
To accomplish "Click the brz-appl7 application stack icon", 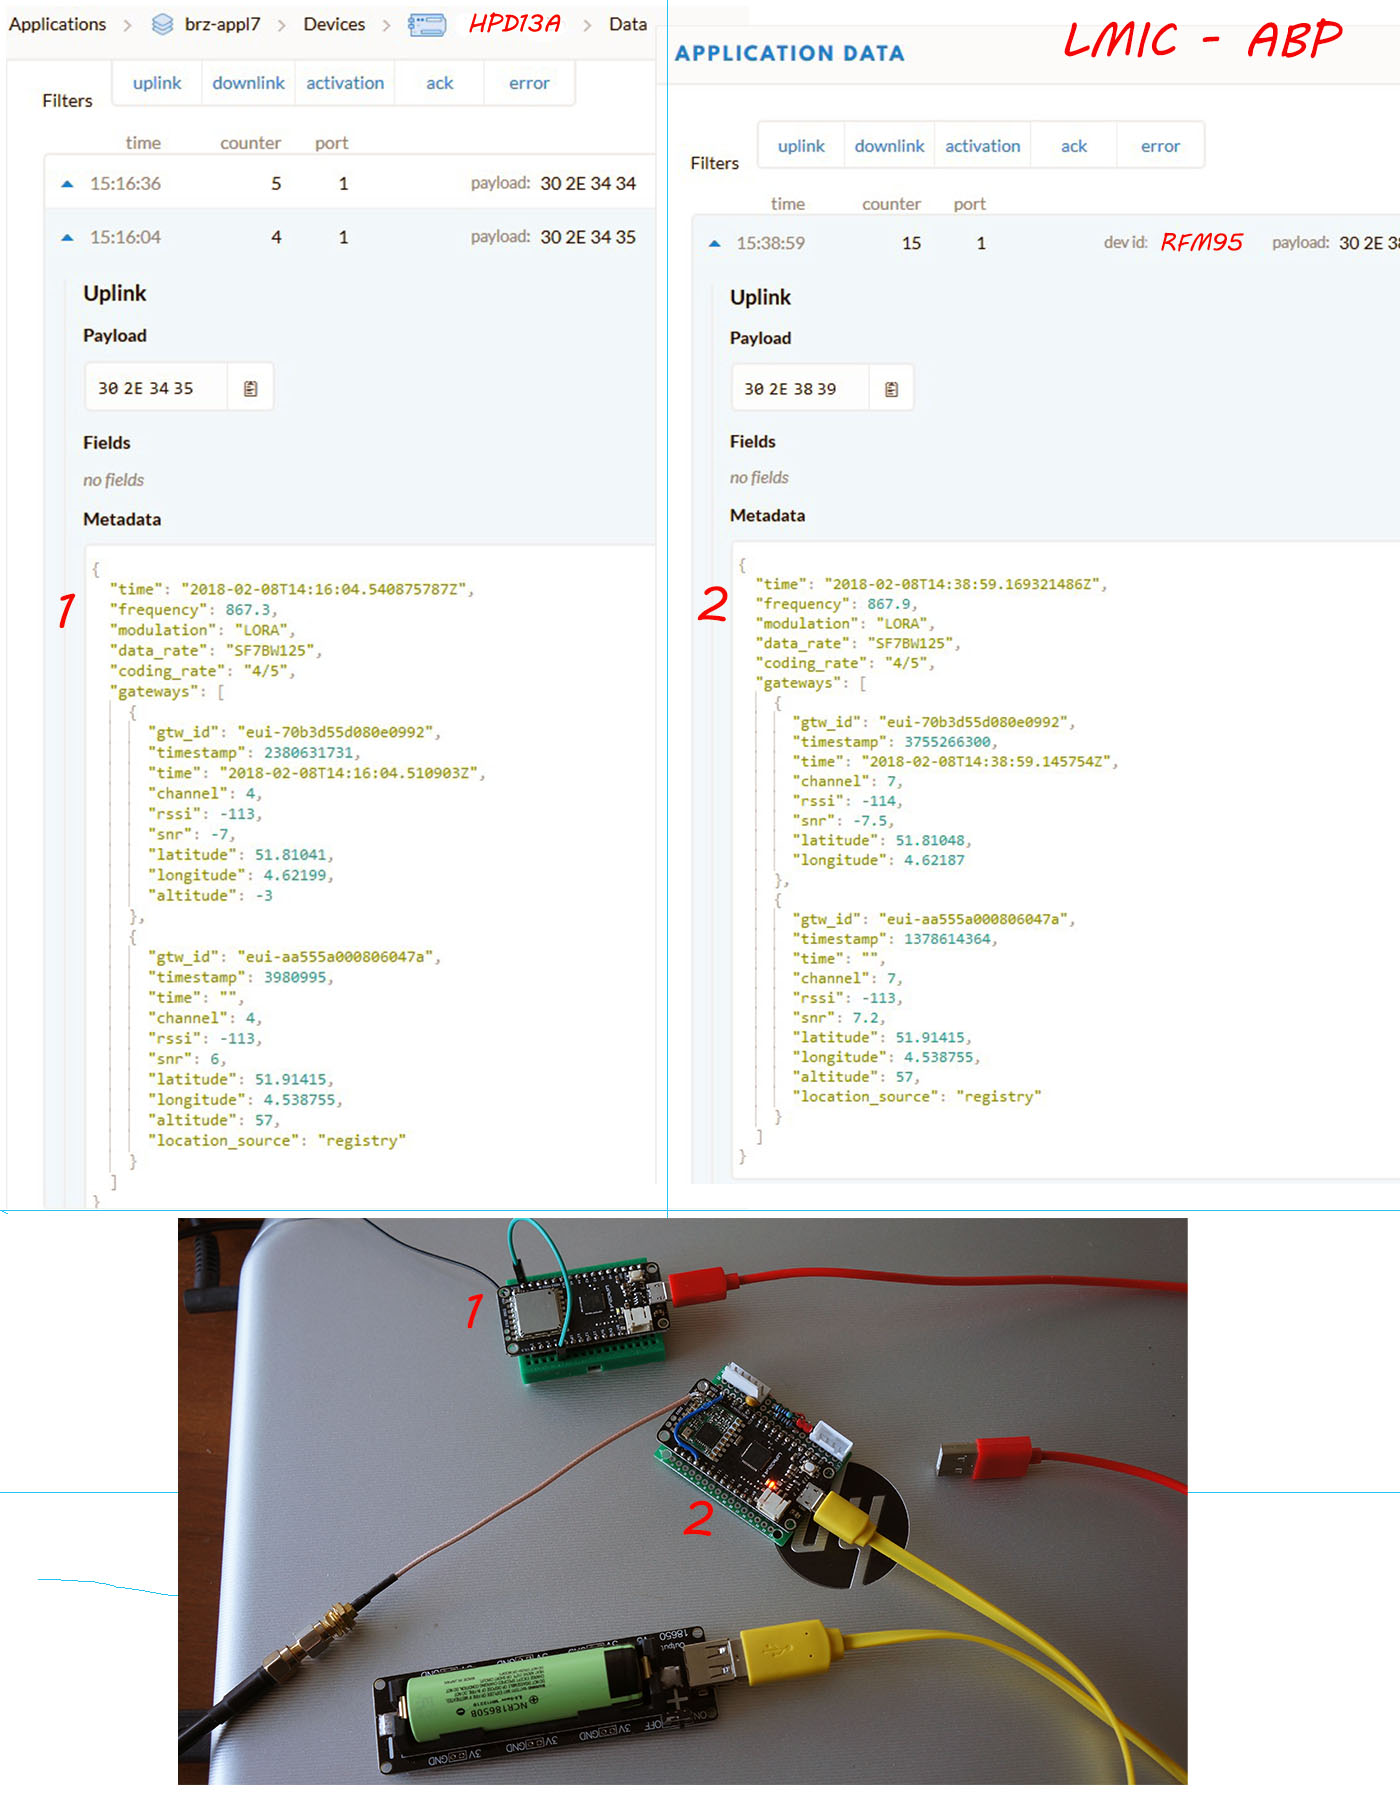I will pos(162,24).
